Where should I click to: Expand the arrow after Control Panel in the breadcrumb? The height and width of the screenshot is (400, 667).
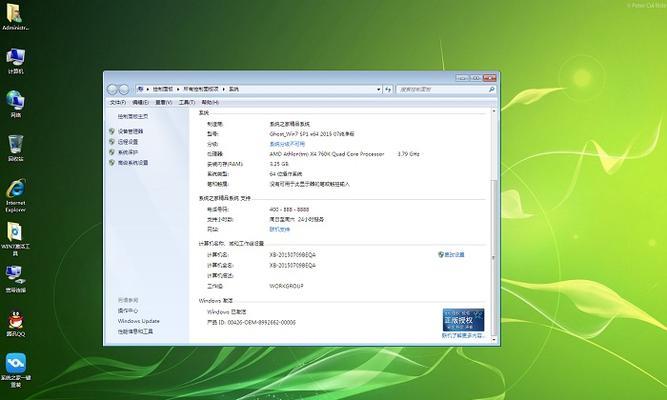[178, 89]
